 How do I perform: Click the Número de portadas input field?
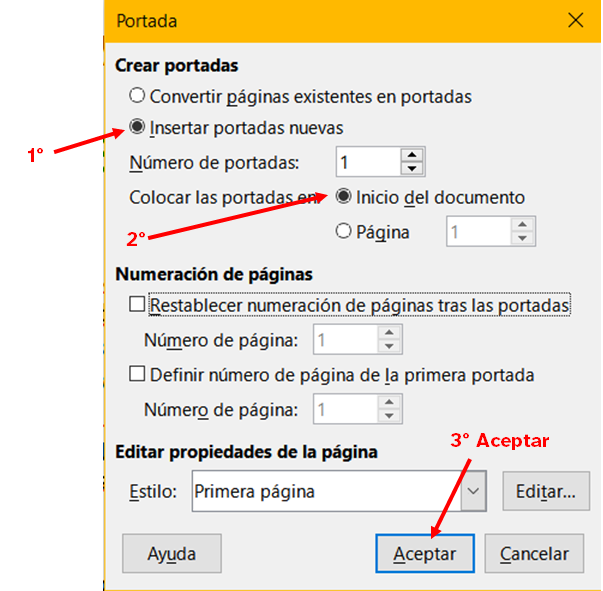(x=367, y=161)
